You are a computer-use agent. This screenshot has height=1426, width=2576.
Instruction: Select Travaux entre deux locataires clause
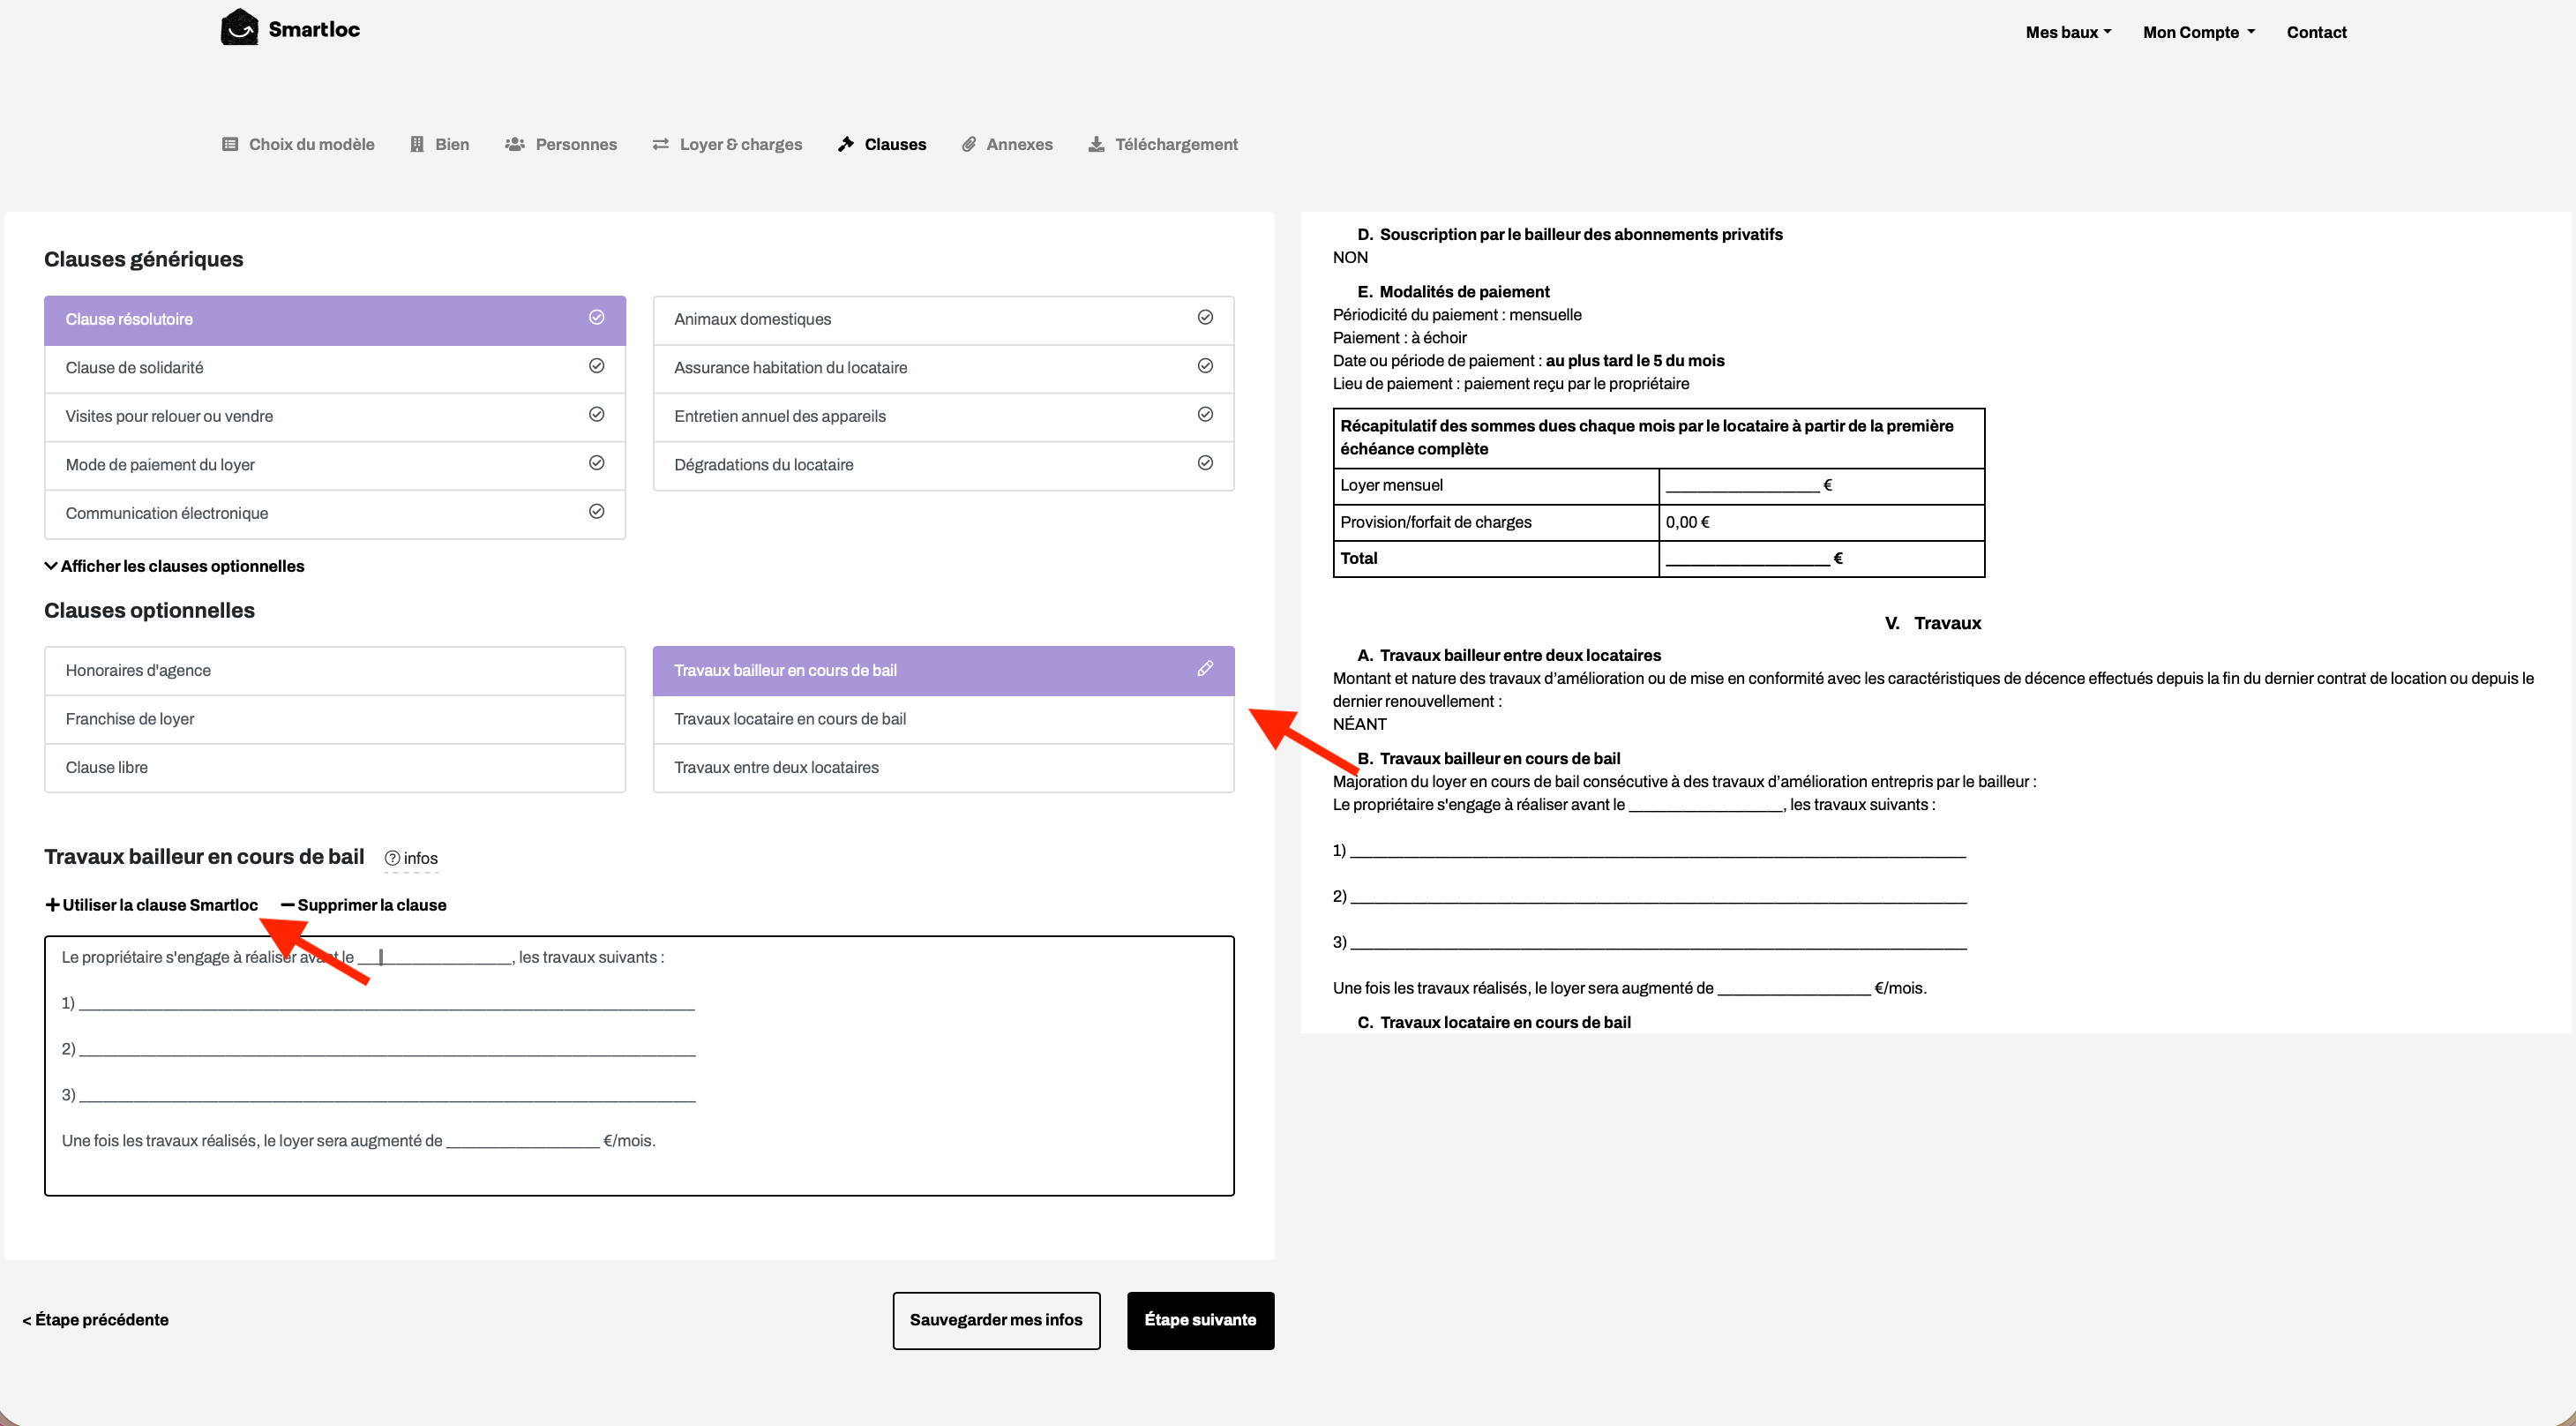(x=943, y=767)
